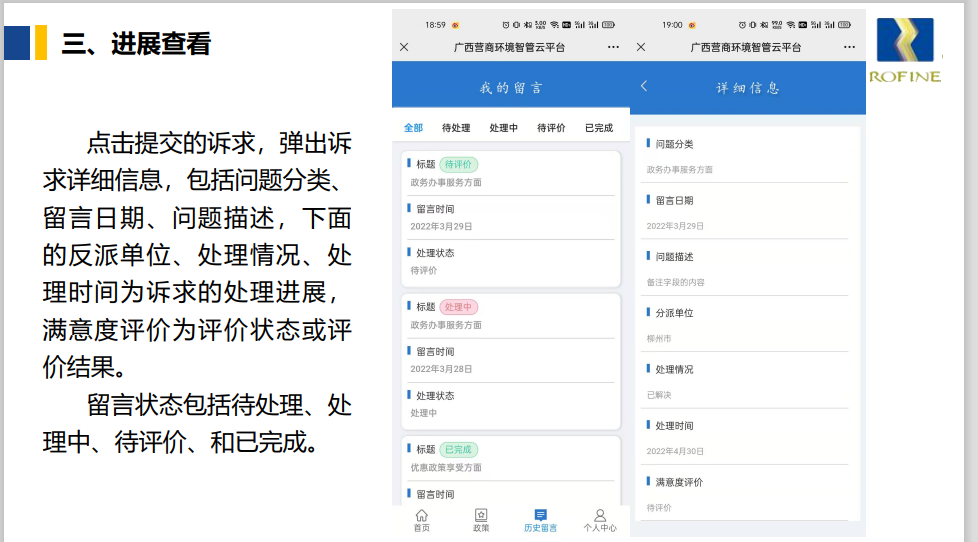Tap the red 处理中 badge on second card

(459, 307)
